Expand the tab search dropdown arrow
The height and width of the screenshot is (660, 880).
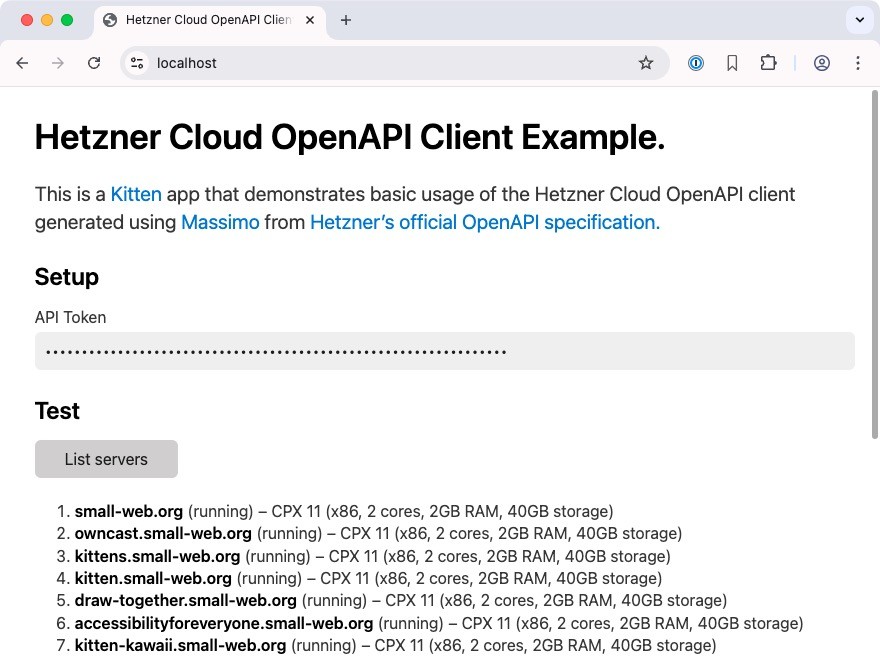click(859, 20)
